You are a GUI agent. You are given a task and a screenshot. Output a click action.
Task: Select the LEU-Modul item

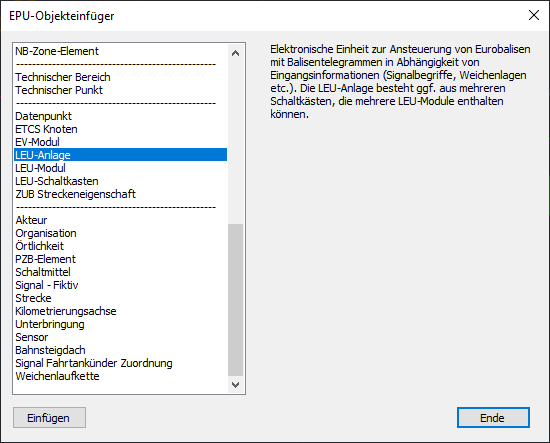[x=121, y=168]
